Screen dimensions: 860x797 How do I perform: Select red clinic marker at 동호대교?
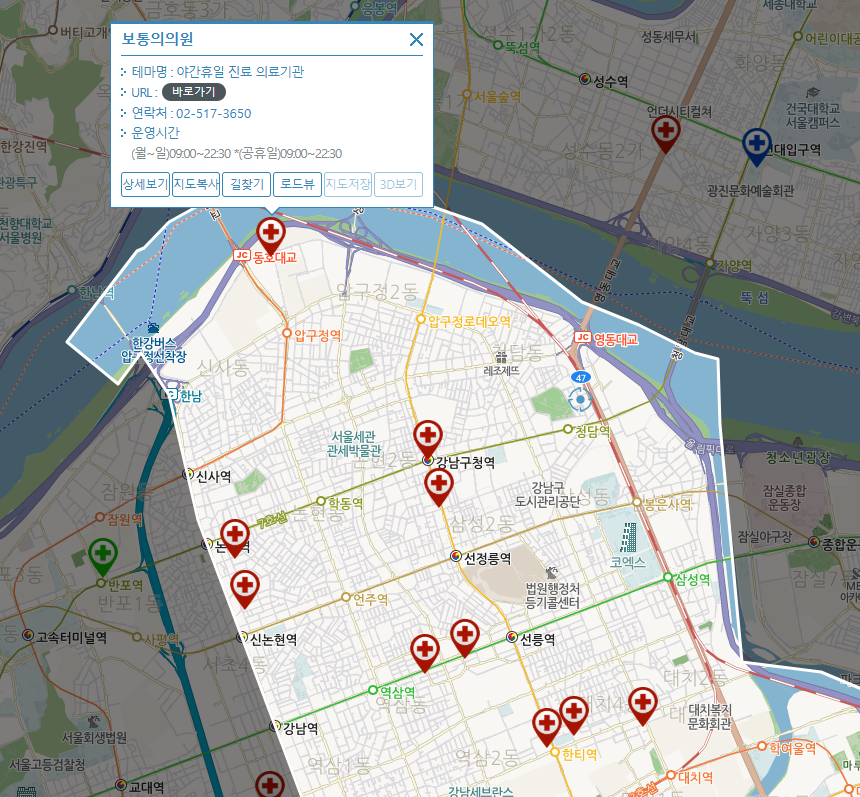click(271, 235)
